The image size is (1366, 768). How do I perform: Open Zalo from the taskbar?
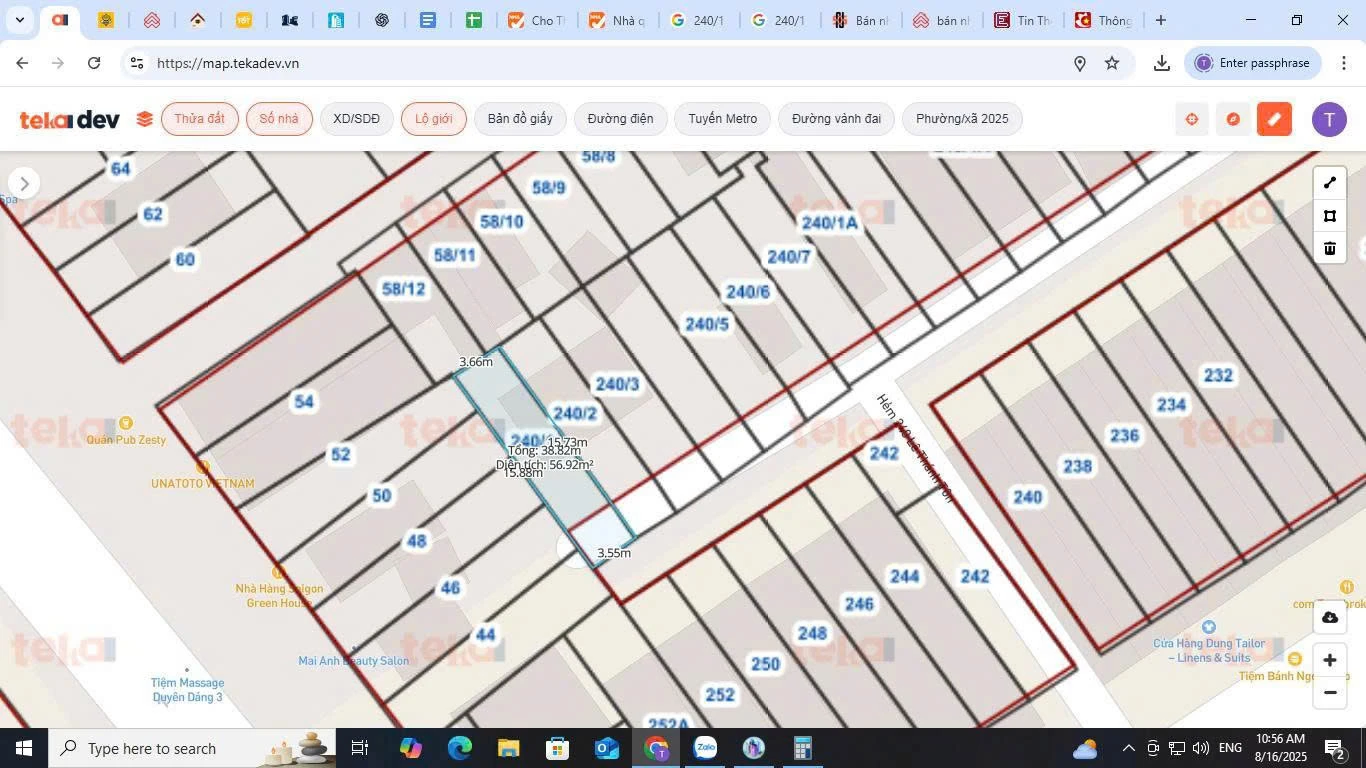[706, 747]
